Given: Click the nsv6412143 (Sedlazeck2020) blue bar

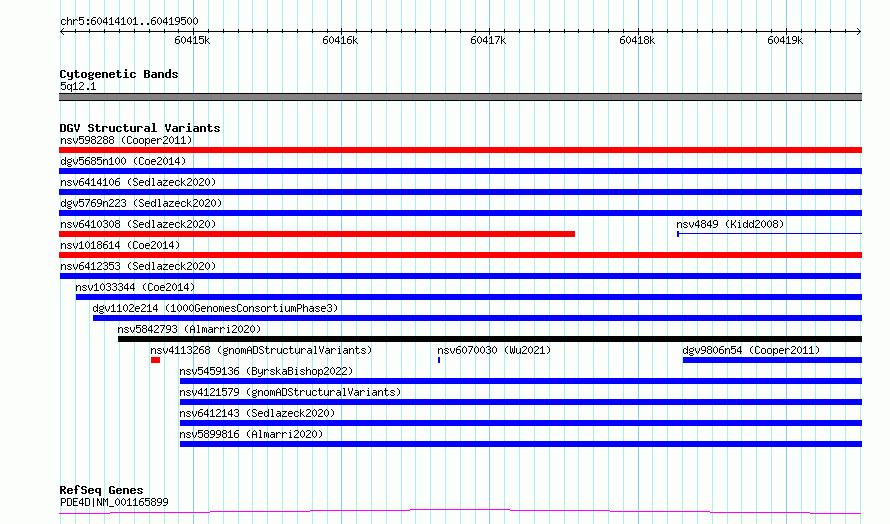Looking at the screenshot, I should pyautogui.click(x=521, y=423).
